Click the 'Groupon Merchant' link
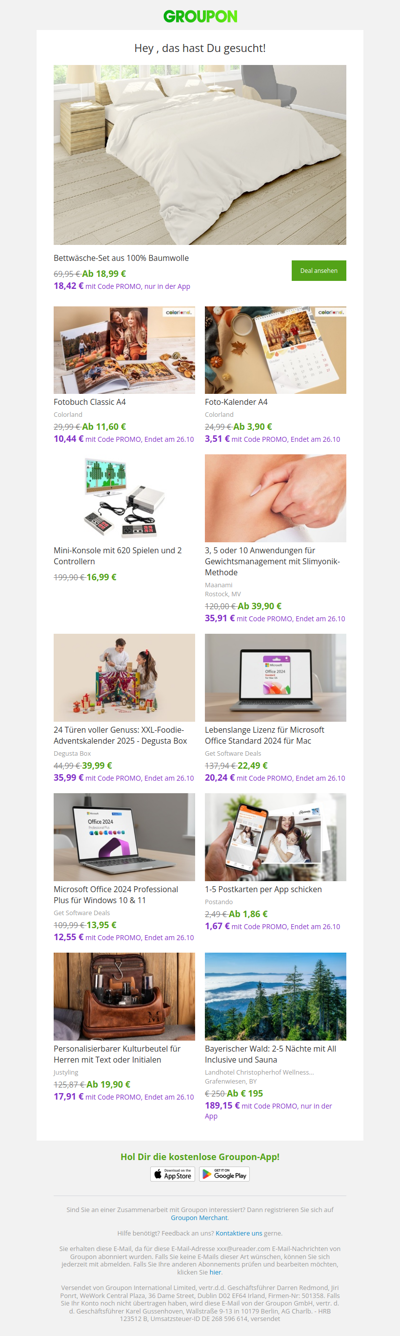 coord(200,1218)
